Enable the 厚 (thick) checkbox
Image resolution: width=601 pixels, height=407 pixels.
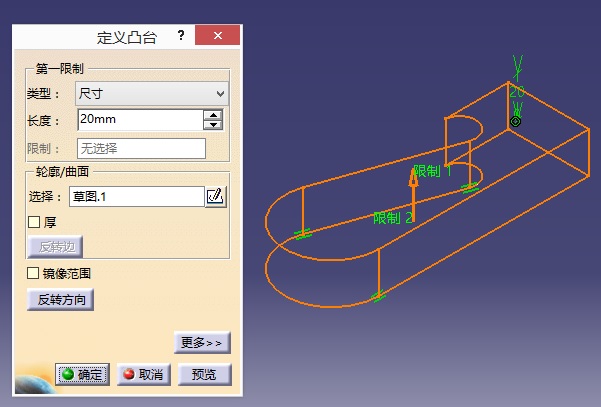click(34, 222)
